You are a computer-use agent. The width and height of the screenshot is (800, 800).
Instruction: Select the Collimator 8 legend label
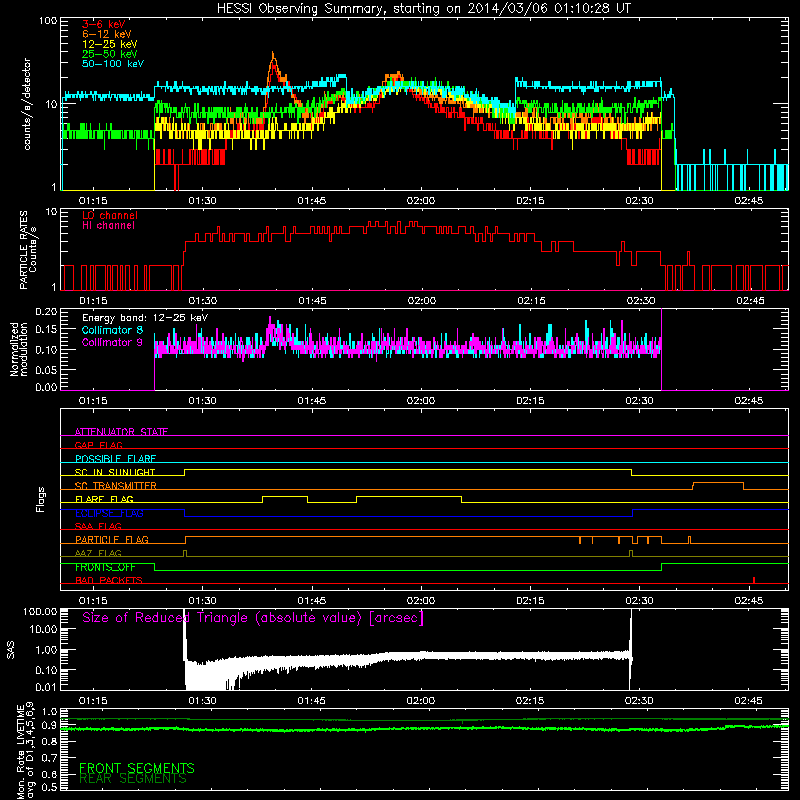click(x=112, y=330)
